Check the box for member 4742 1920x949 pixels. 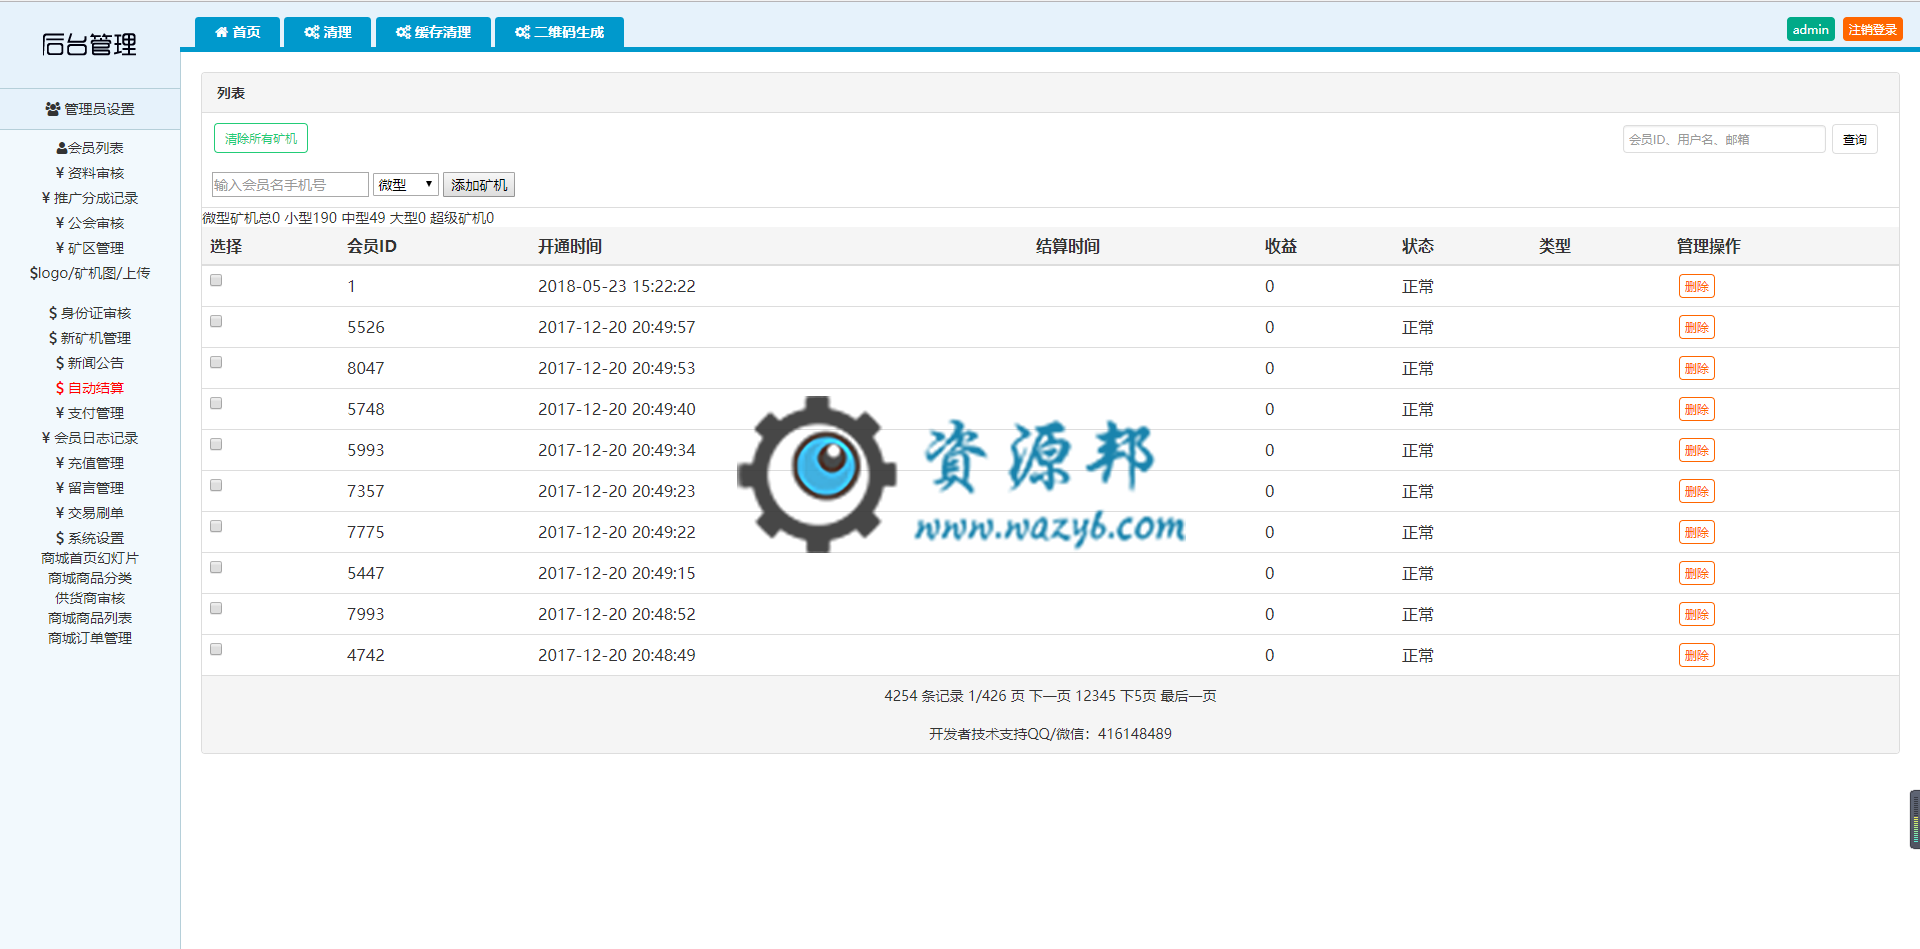216,649
